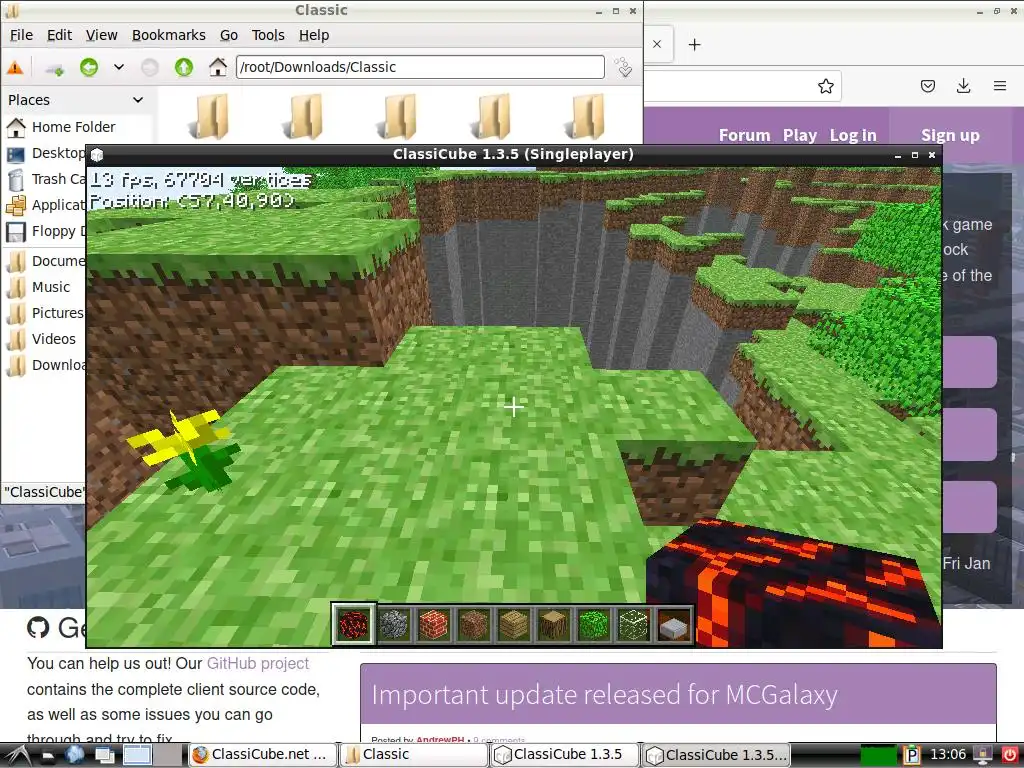The image size is (1024, 768).
Task: Open 'Important update released for MCGalaxy' post
Action: click(604, 695)
